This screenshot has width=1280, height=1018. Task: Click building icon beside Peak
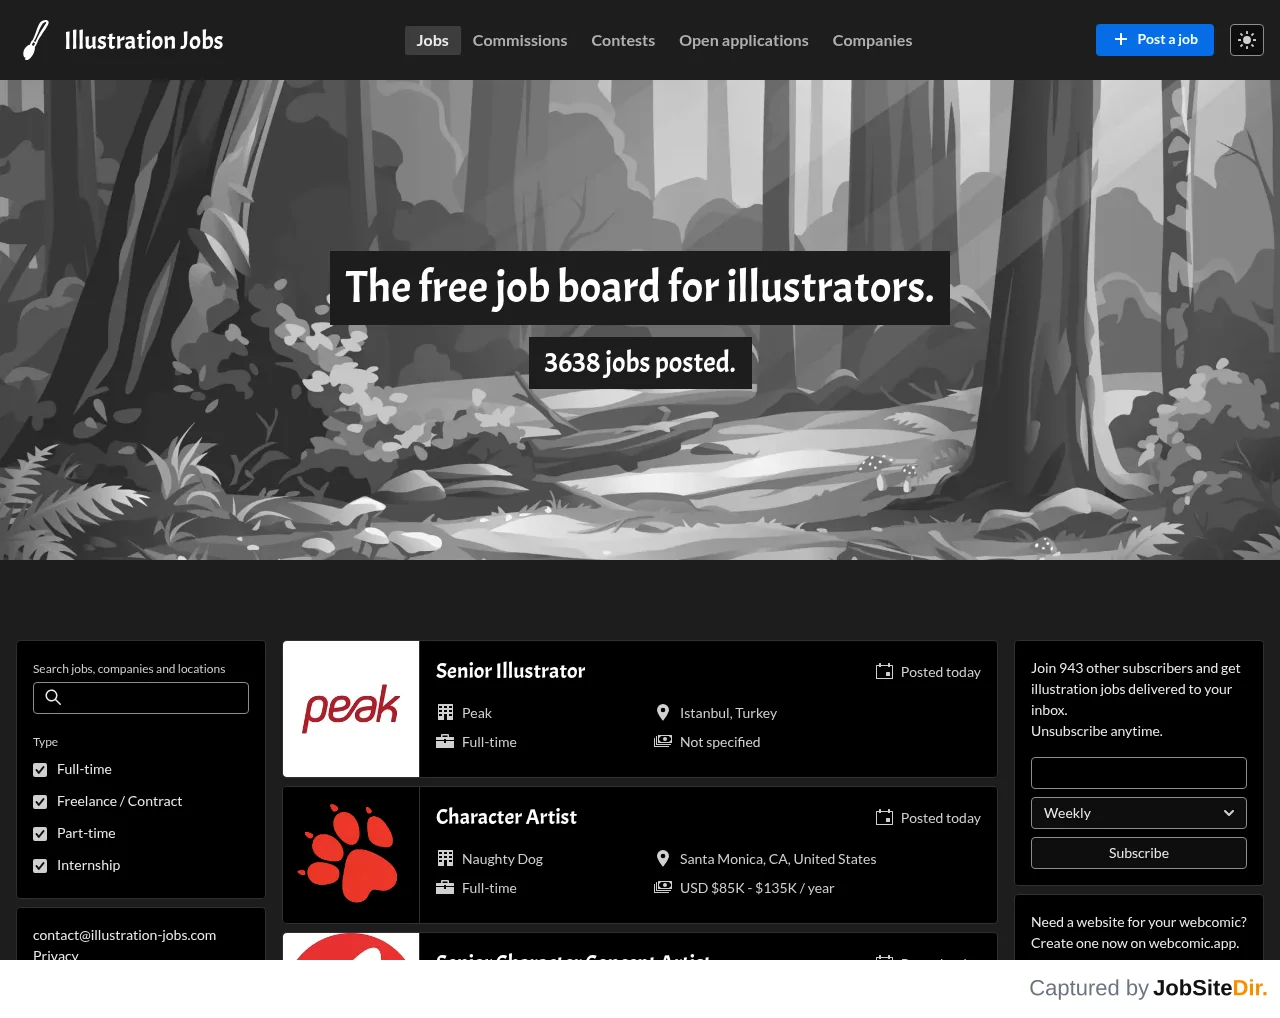(445, 712)
